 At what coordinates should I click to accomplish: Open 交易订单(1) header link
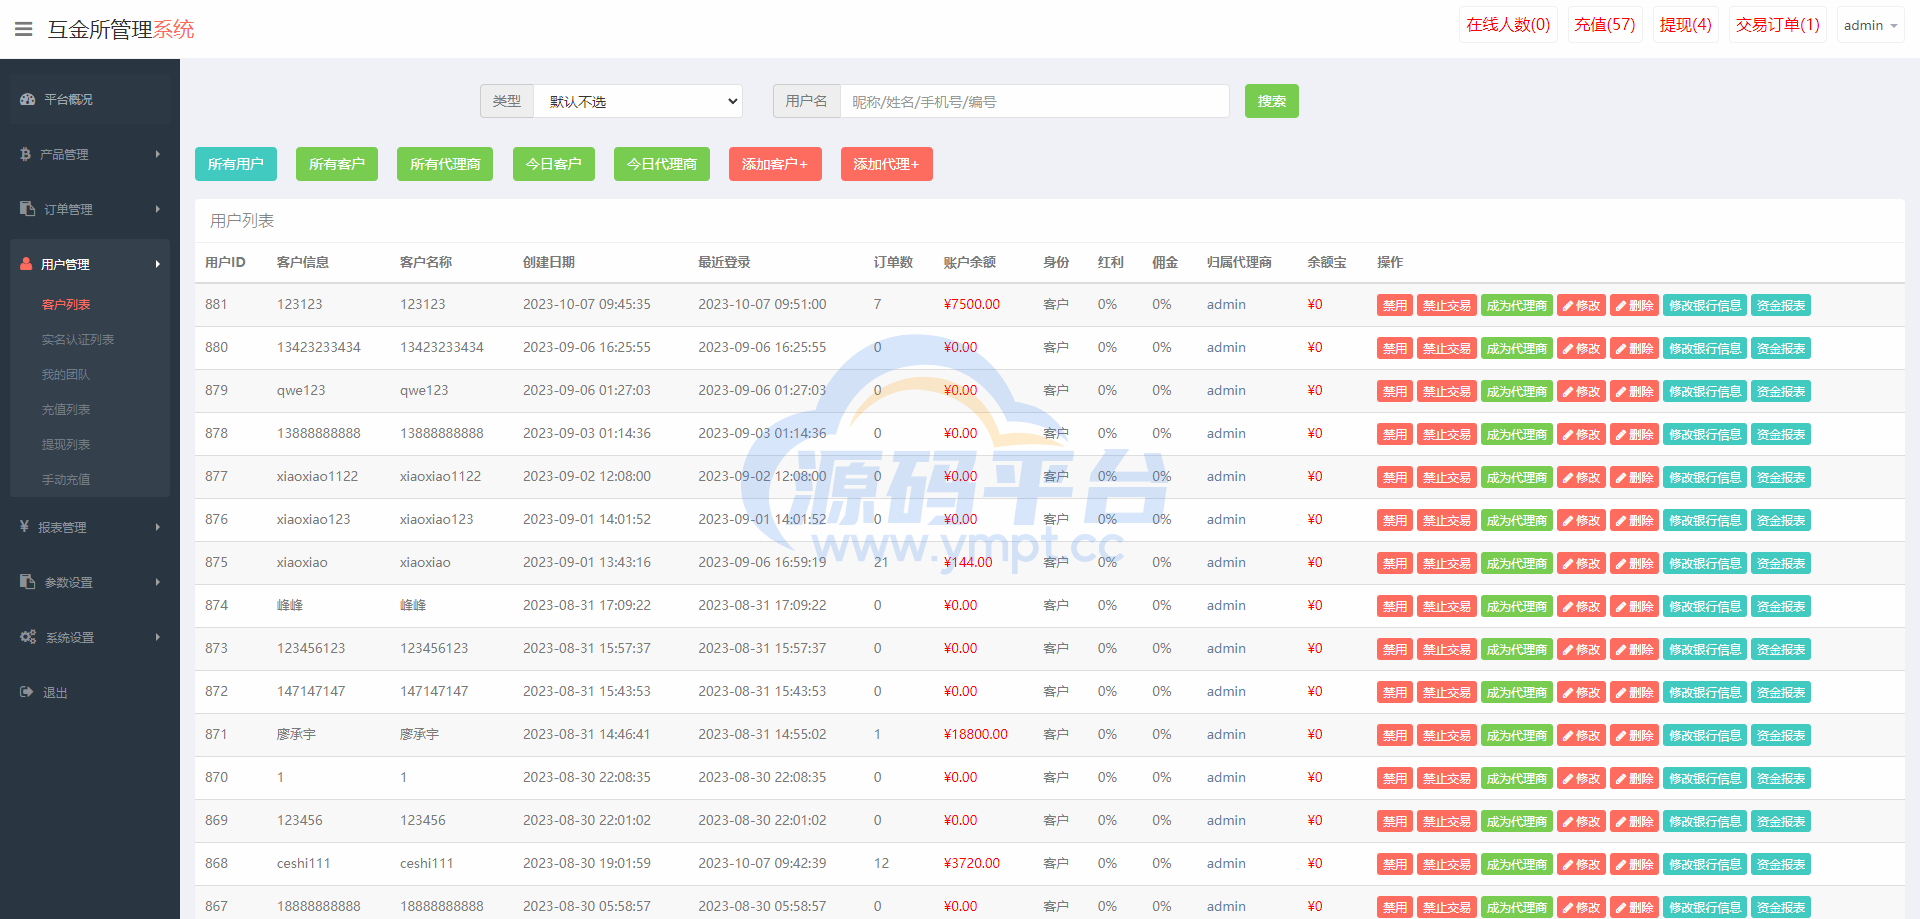[x=1778, y=25]
